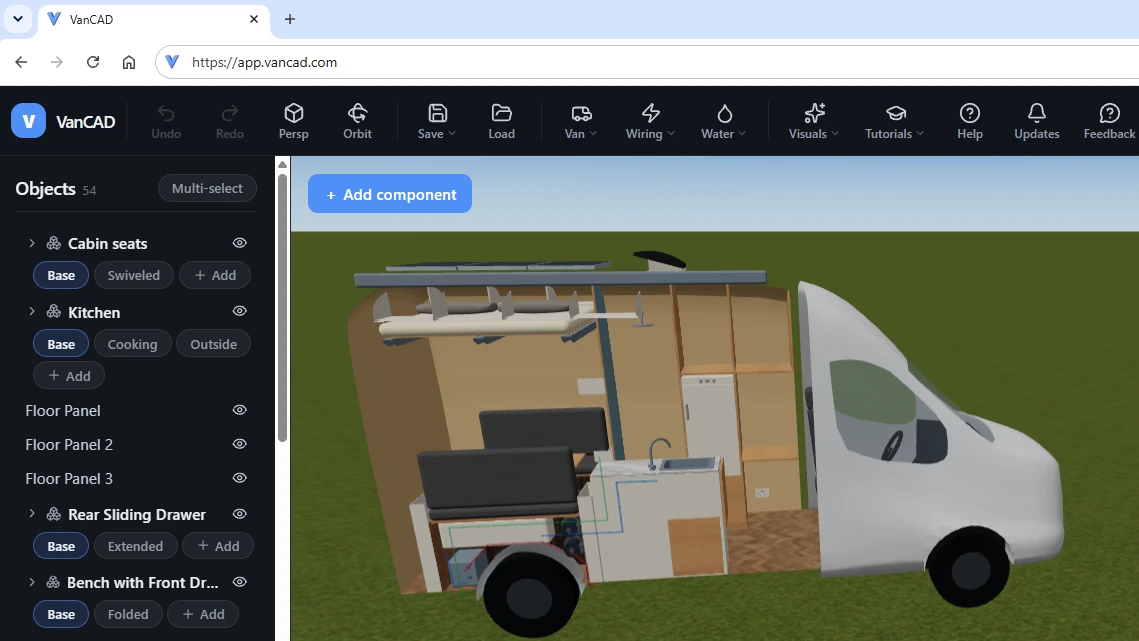This screenshot has width=1139, height=641.
Task: Select the Kitchen group name
Action: pyautogui.click(x=94, y=313)
